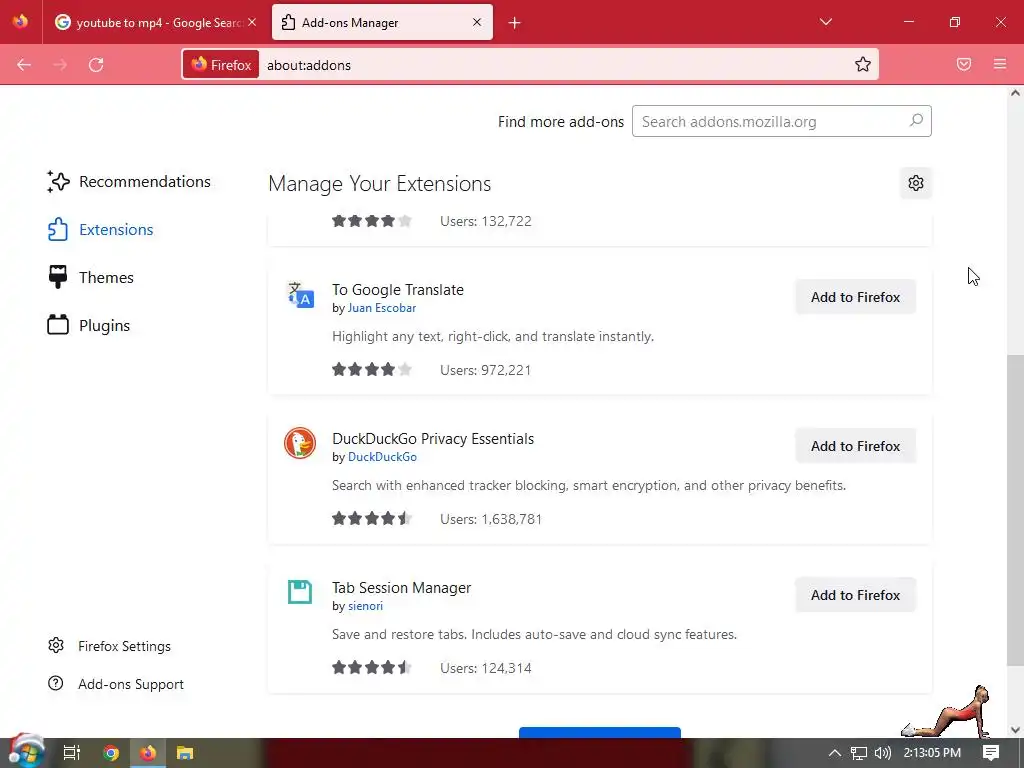Click the Users: 1,638,781 text
This screenshot has width=1024, height=768.
pos(490,519)
